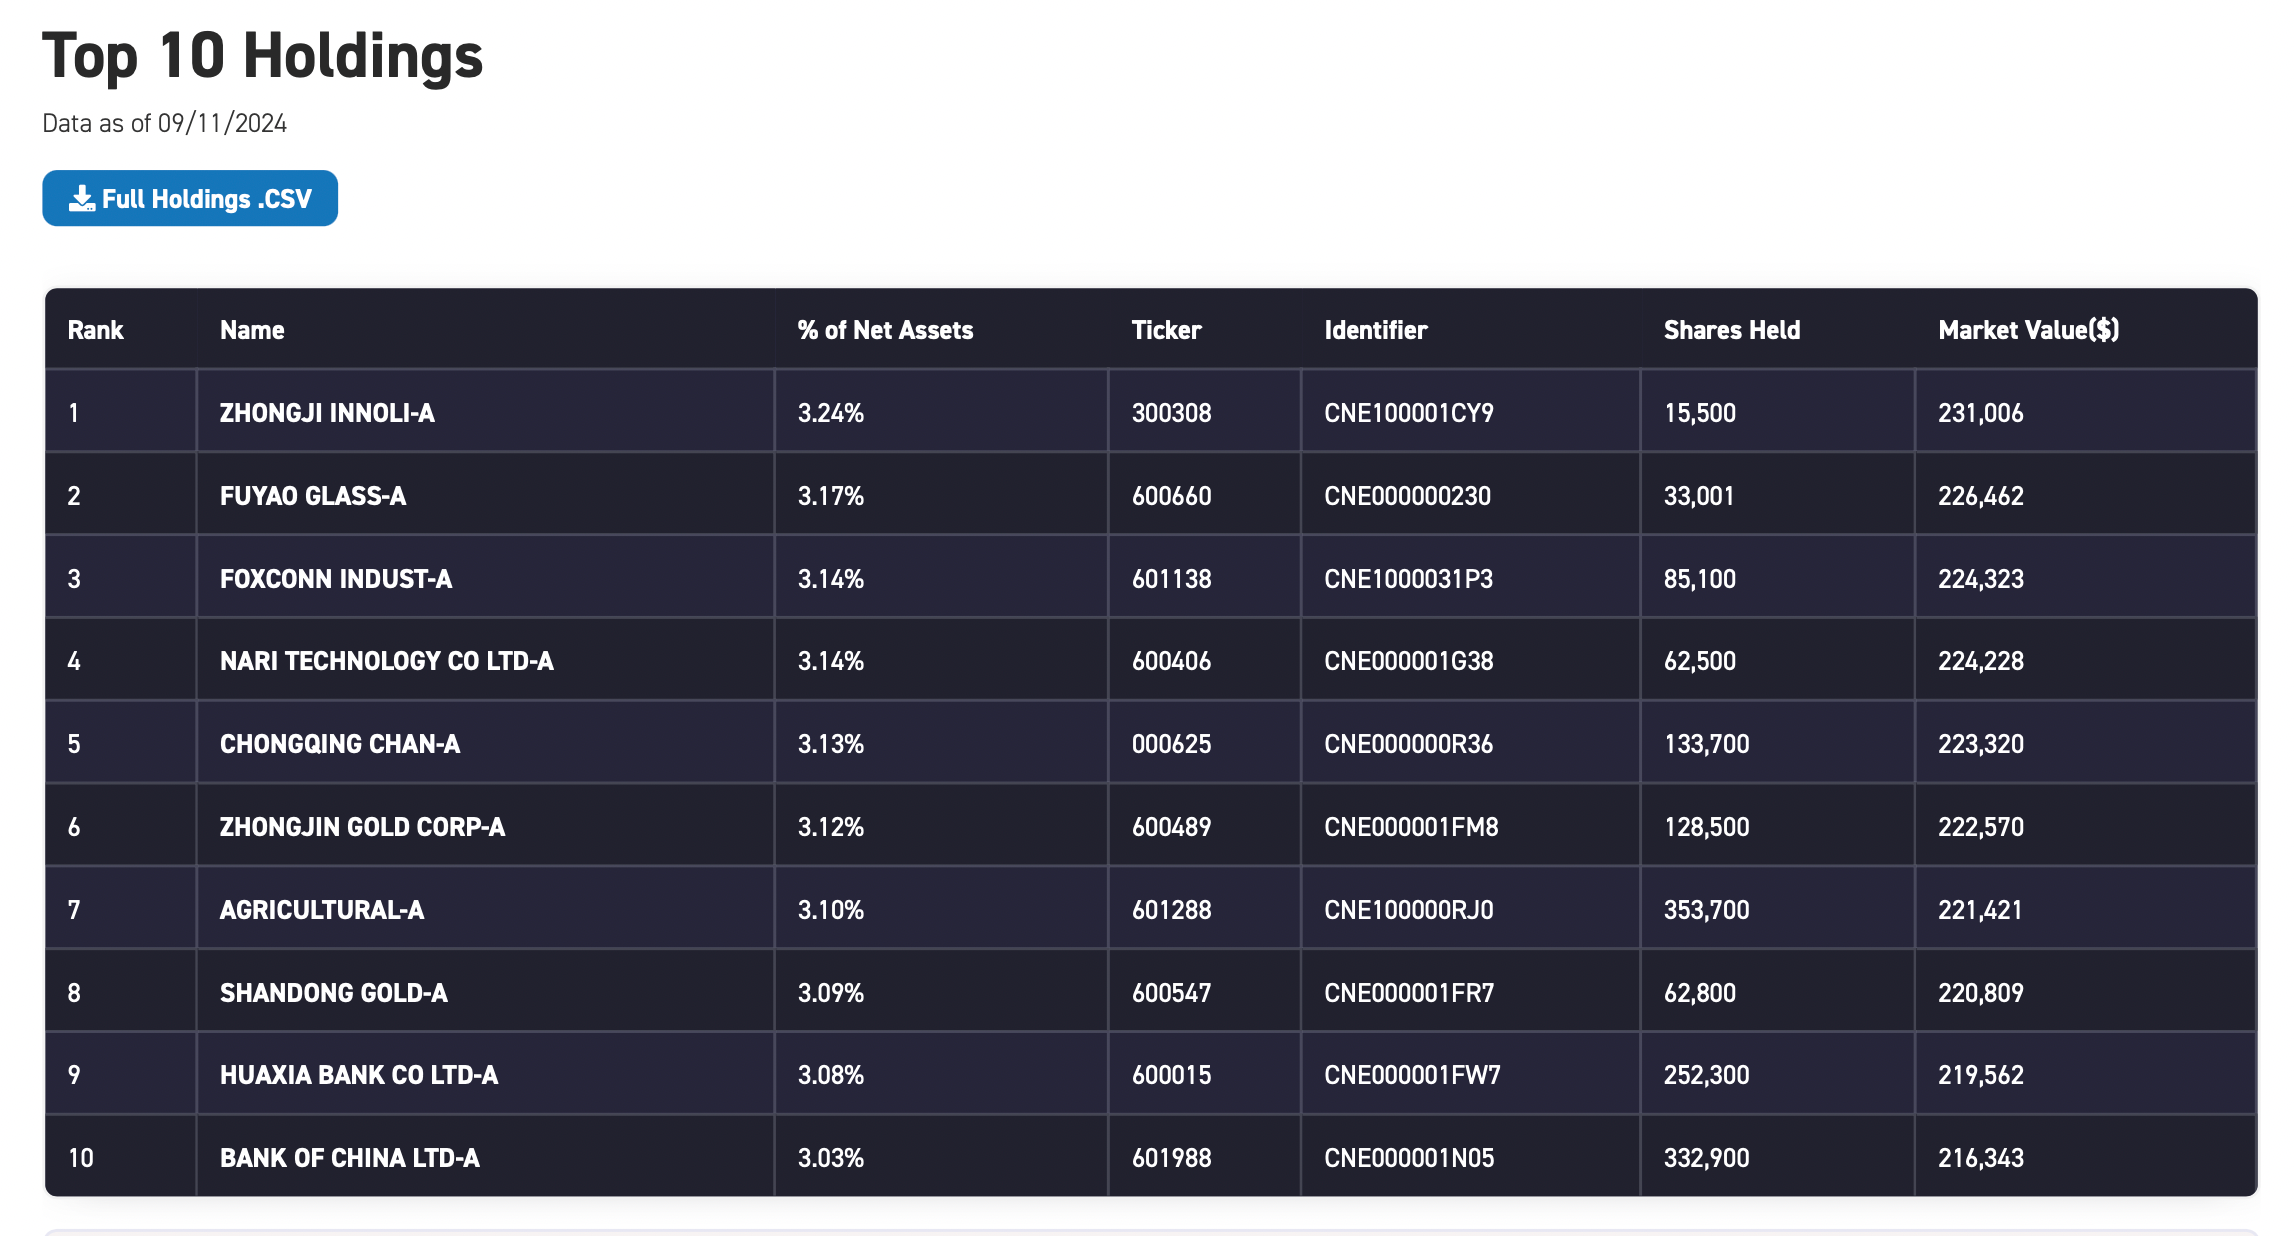Image resolution: width=2294 pixels, height=1236 pixels.
Task: Click the NARI TECHNOLOGY CO LTD-A name
Action: pos(386,661)
